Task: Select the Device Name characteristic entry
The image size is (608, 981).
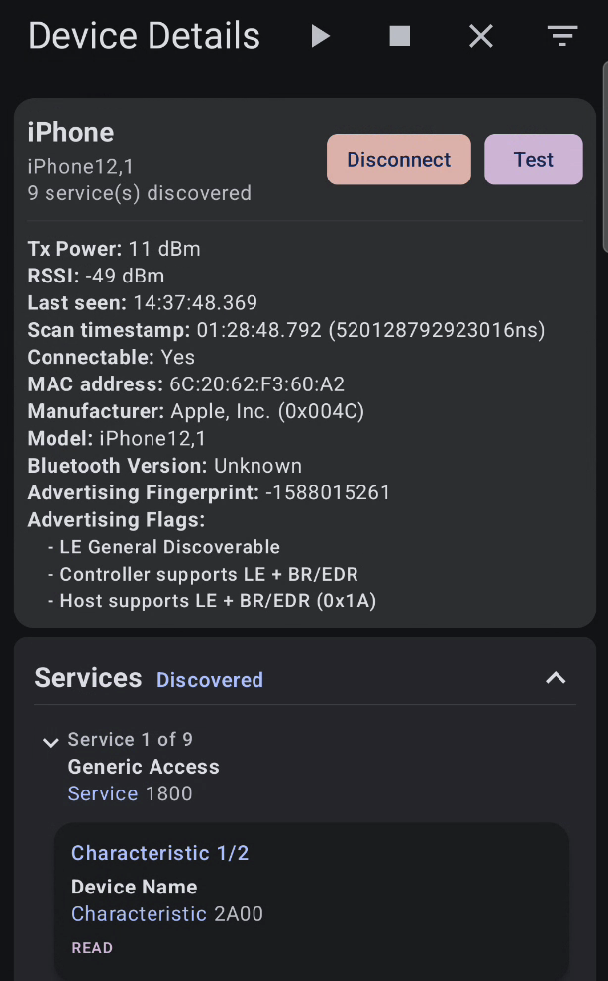Action: tap(133, 886)
